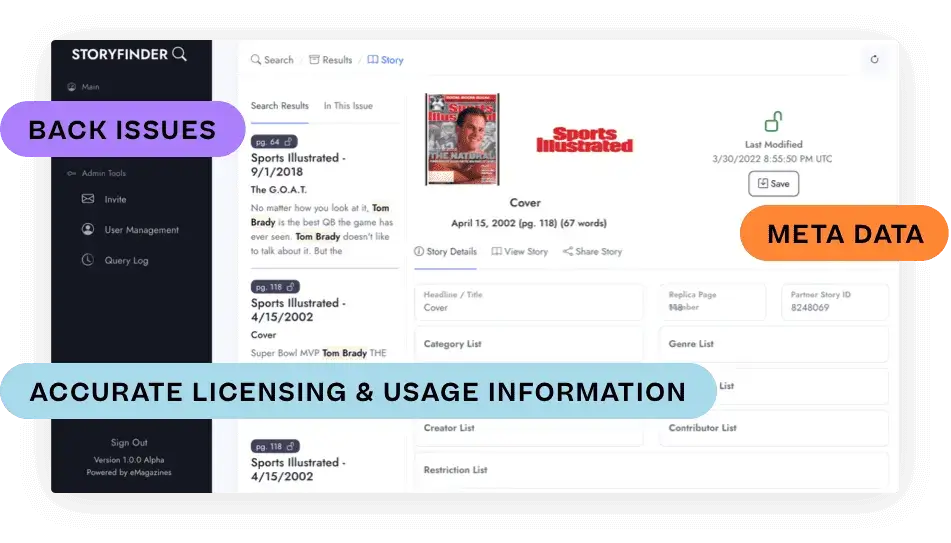951x543 pixels.
Task: Open Sports Illustrated 9/1/2018 result
Action: tap(298, 164)
